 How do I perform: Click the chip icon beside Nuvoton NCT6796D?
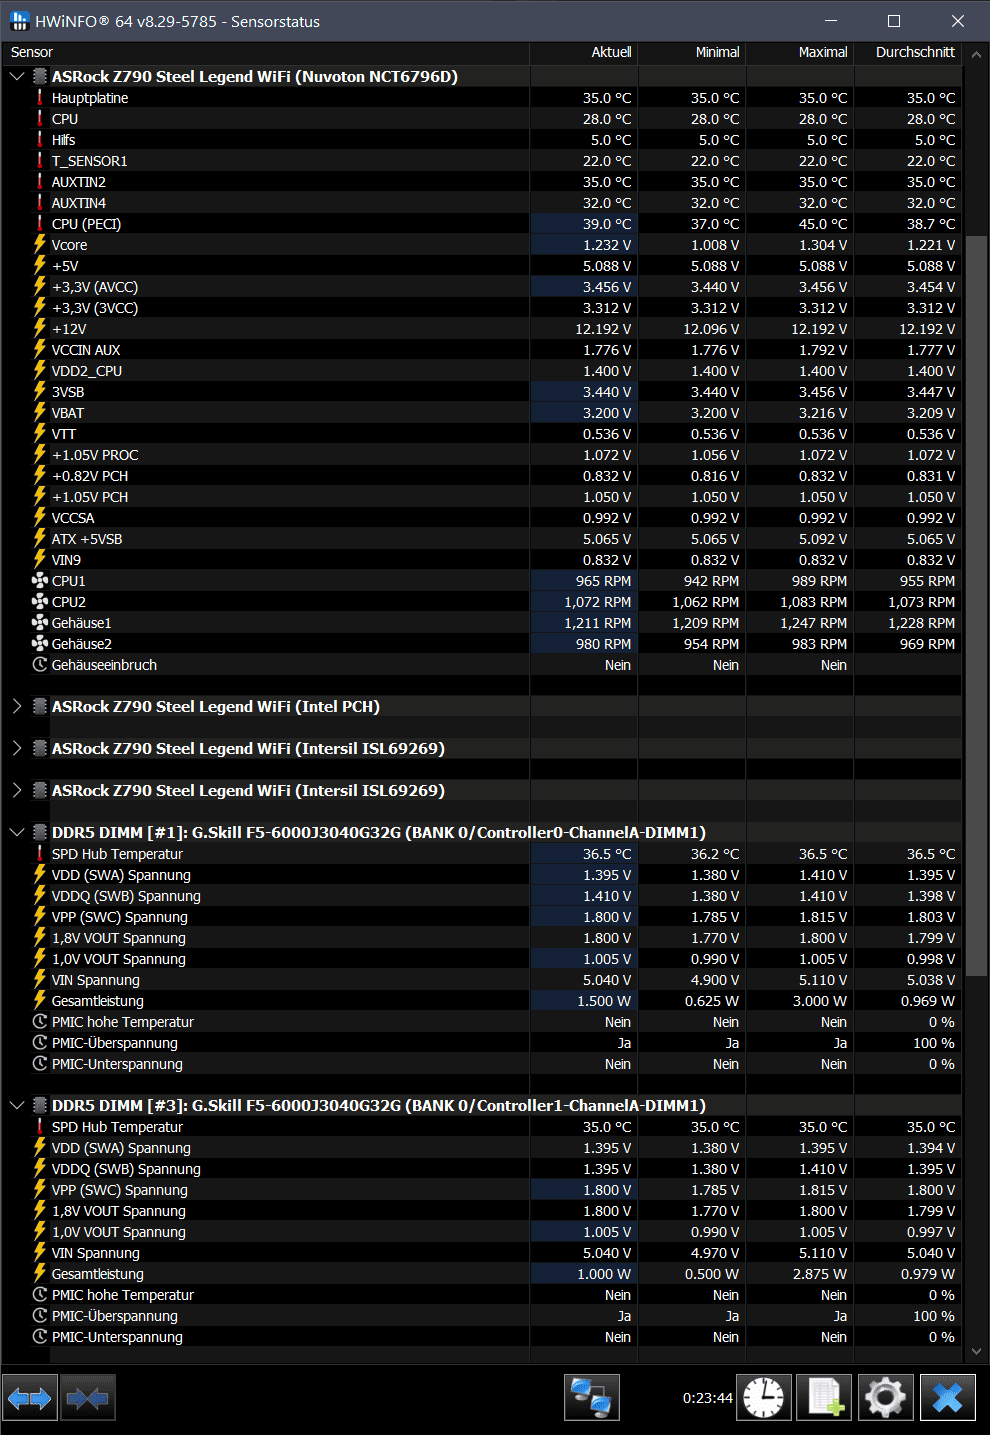click(x=40, y=77)
